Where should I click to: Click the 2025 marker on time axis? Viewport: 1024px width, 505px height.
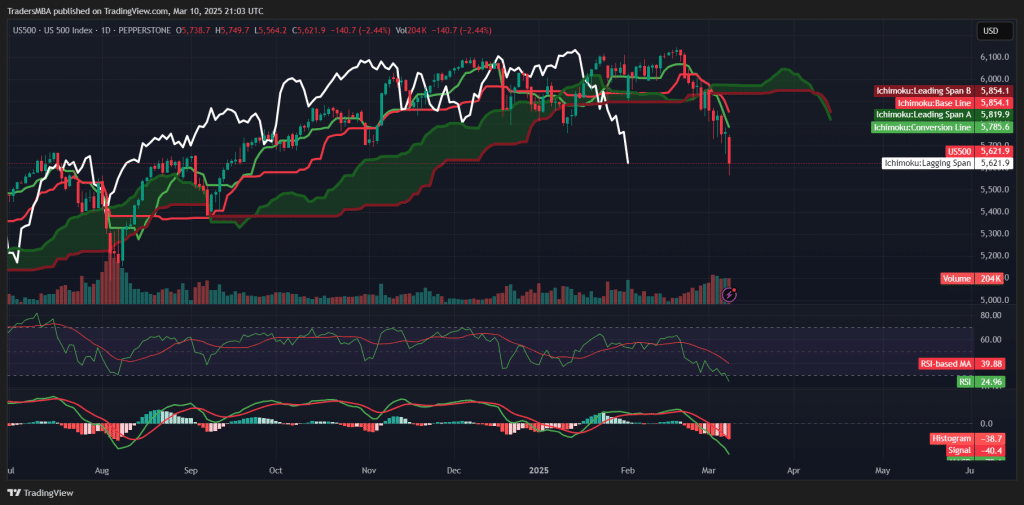click(x=538, y=468)
